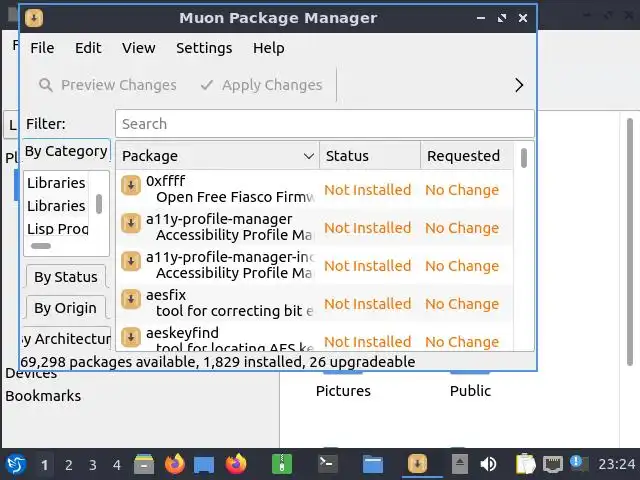
Task: Click the Search filter input field
Action: (324, 124)
